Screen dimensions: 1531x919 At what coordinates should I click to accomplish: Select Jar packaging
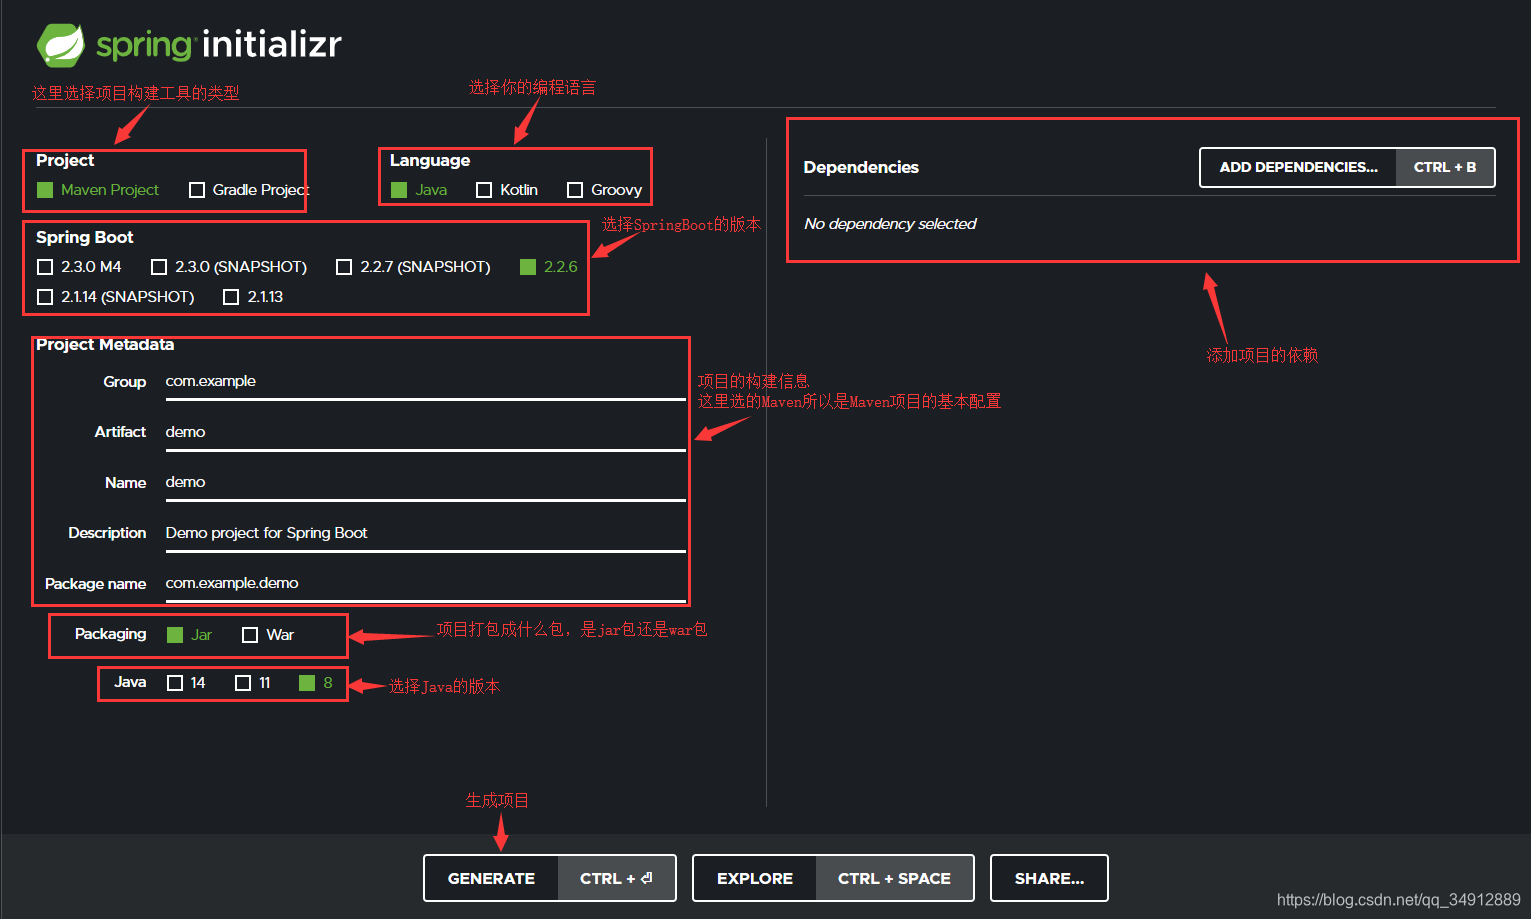(x=190, y=635)
